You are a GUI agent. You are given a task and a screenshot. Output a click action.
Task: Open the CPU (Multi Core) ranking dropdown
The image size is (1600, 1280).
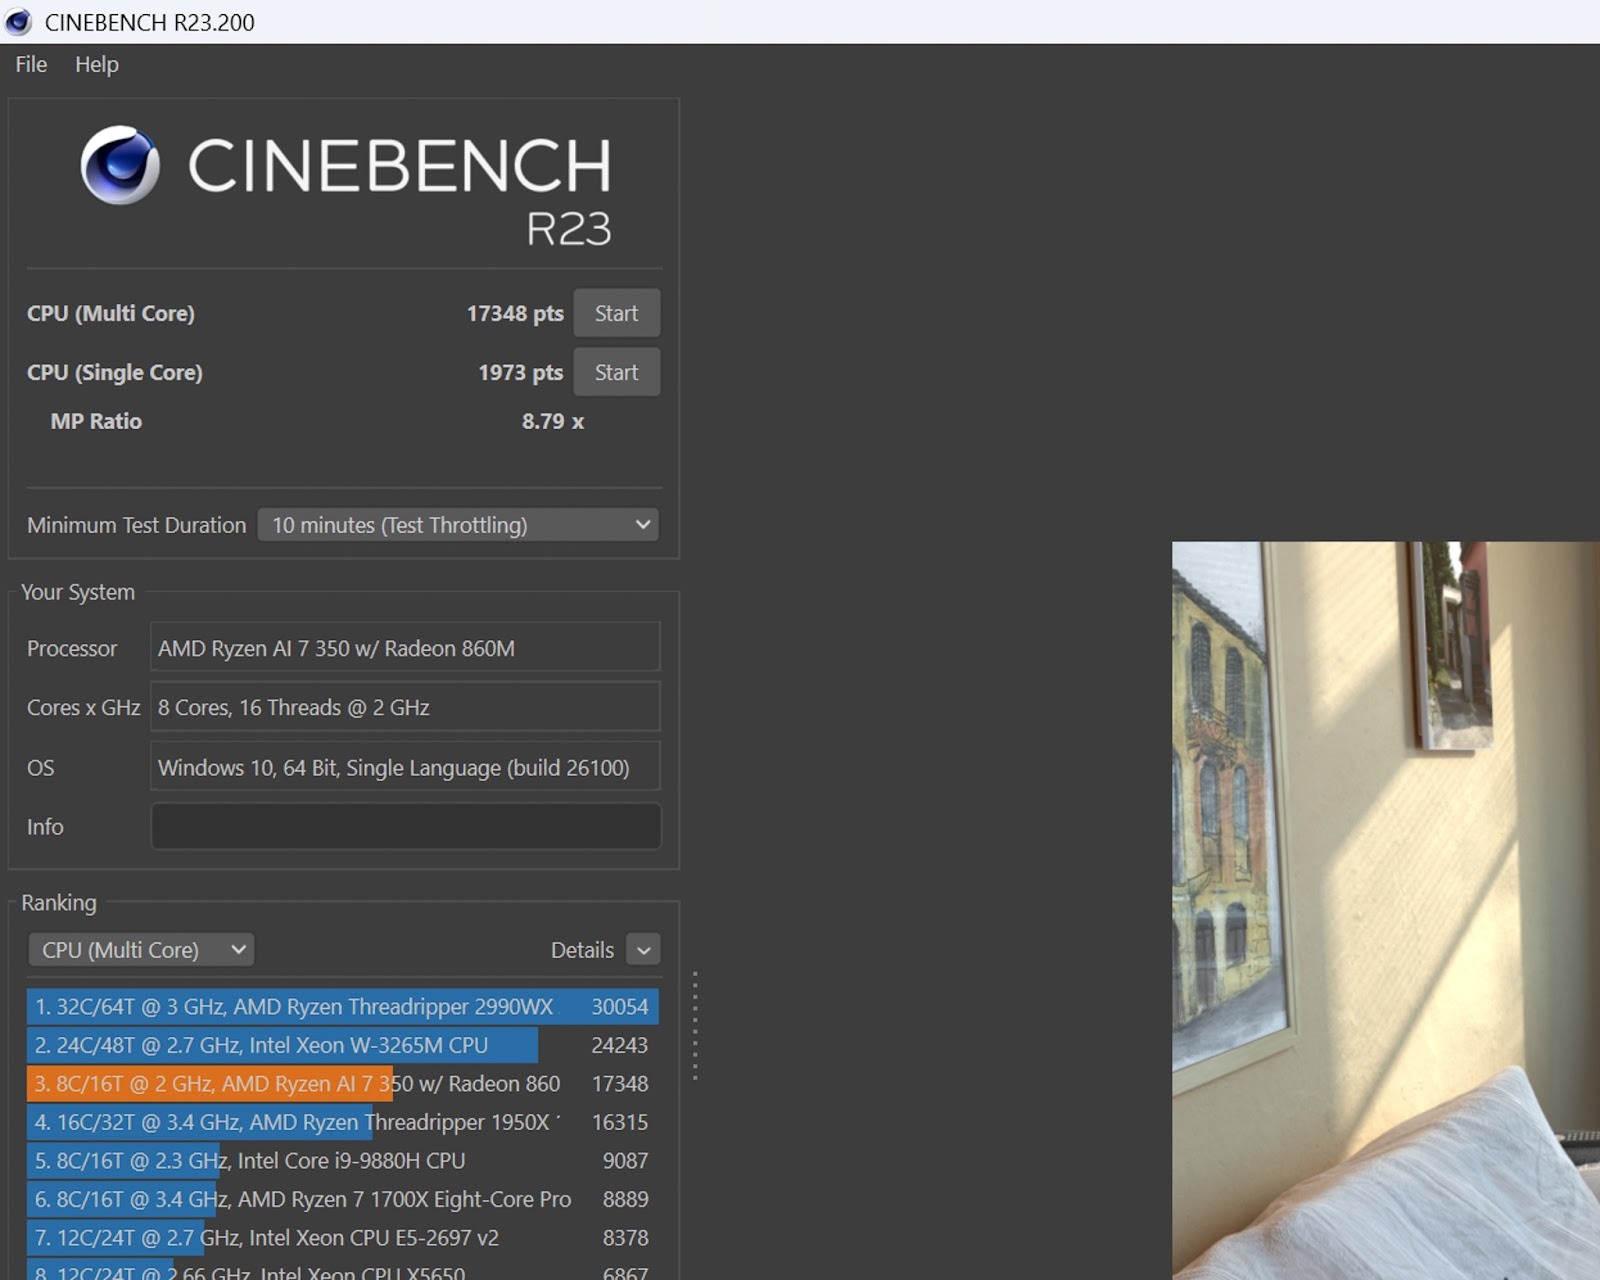[x=141, y=950]
